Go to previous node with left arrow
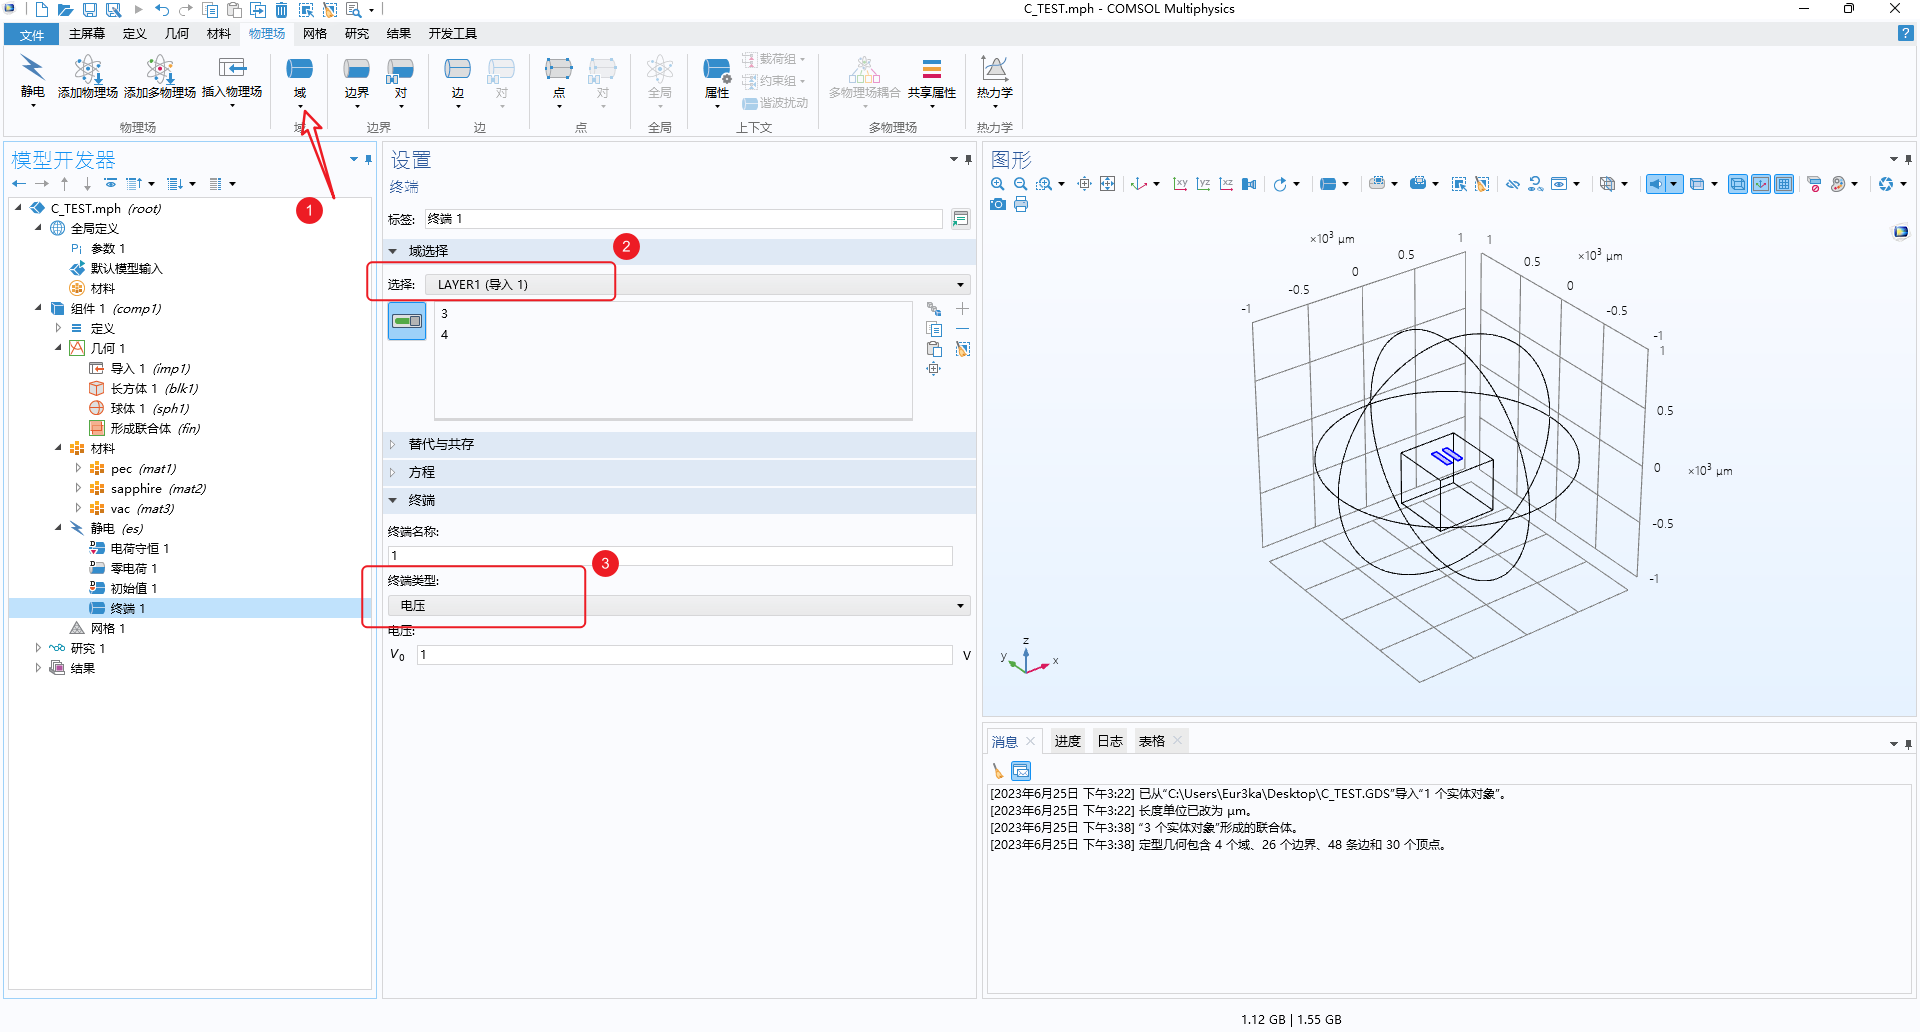This screenshot has width=1920, height=1032. (x=19, y=184)
